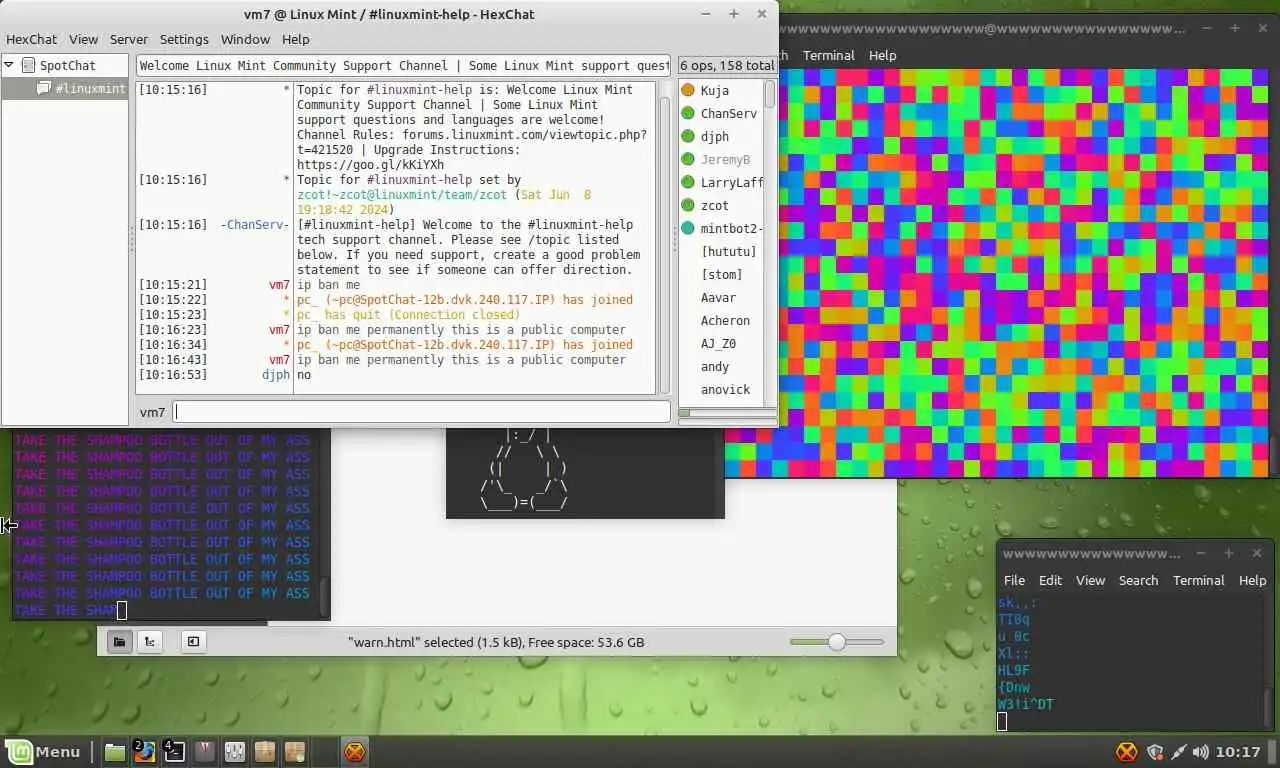Screen dimensions: 1280x768
Task: Select user [stom] in user list
Action: point(721,274)
